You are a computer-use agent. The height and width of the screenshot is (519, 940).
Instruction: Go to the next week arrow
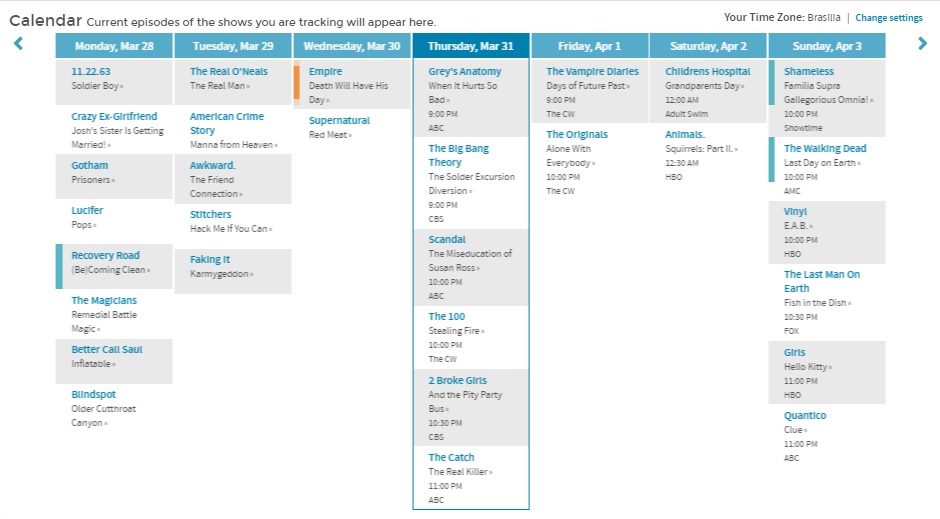[x=923, y=43]
